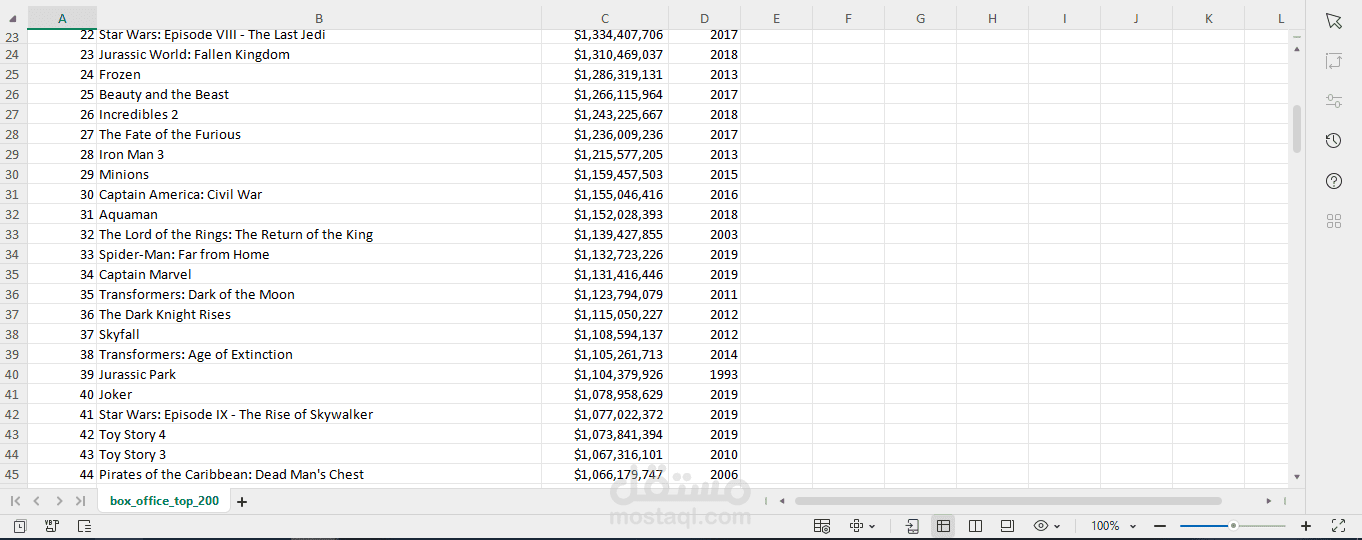The image size is (1362, 540).
Task: Click year cell '1993'
Action: point(705,374)
